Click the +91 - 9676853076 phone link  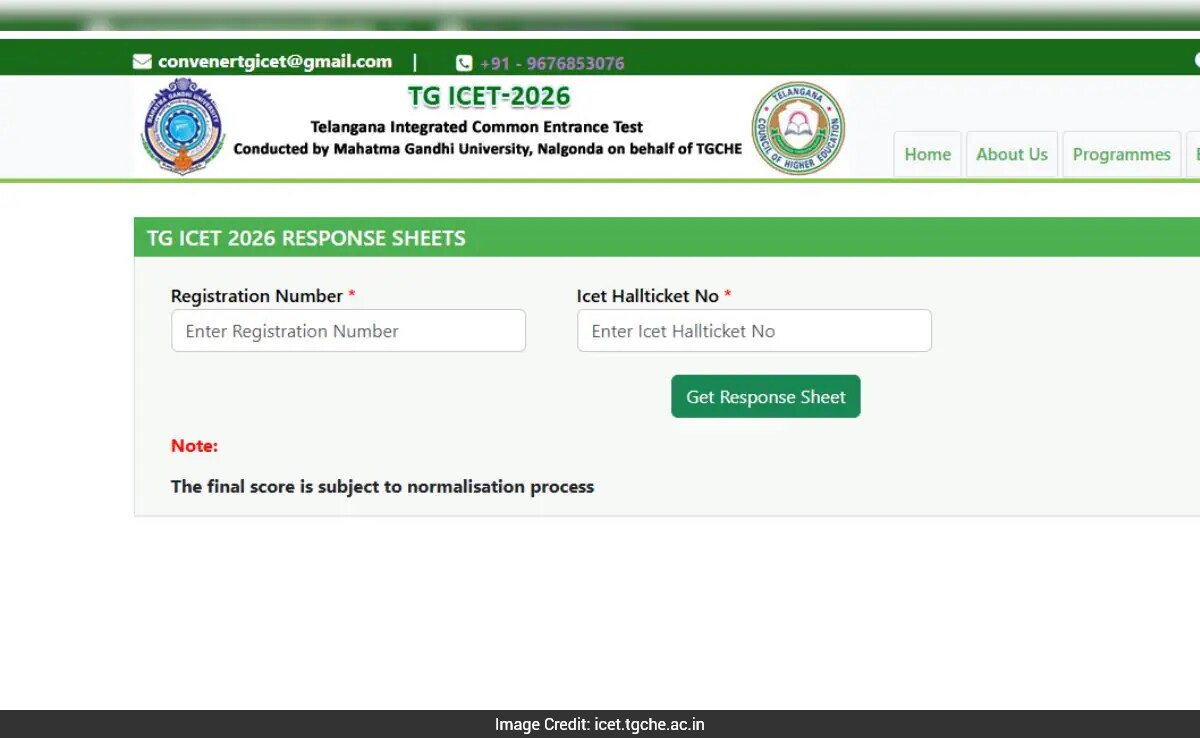pyautogui.click(x=552, y=63)
